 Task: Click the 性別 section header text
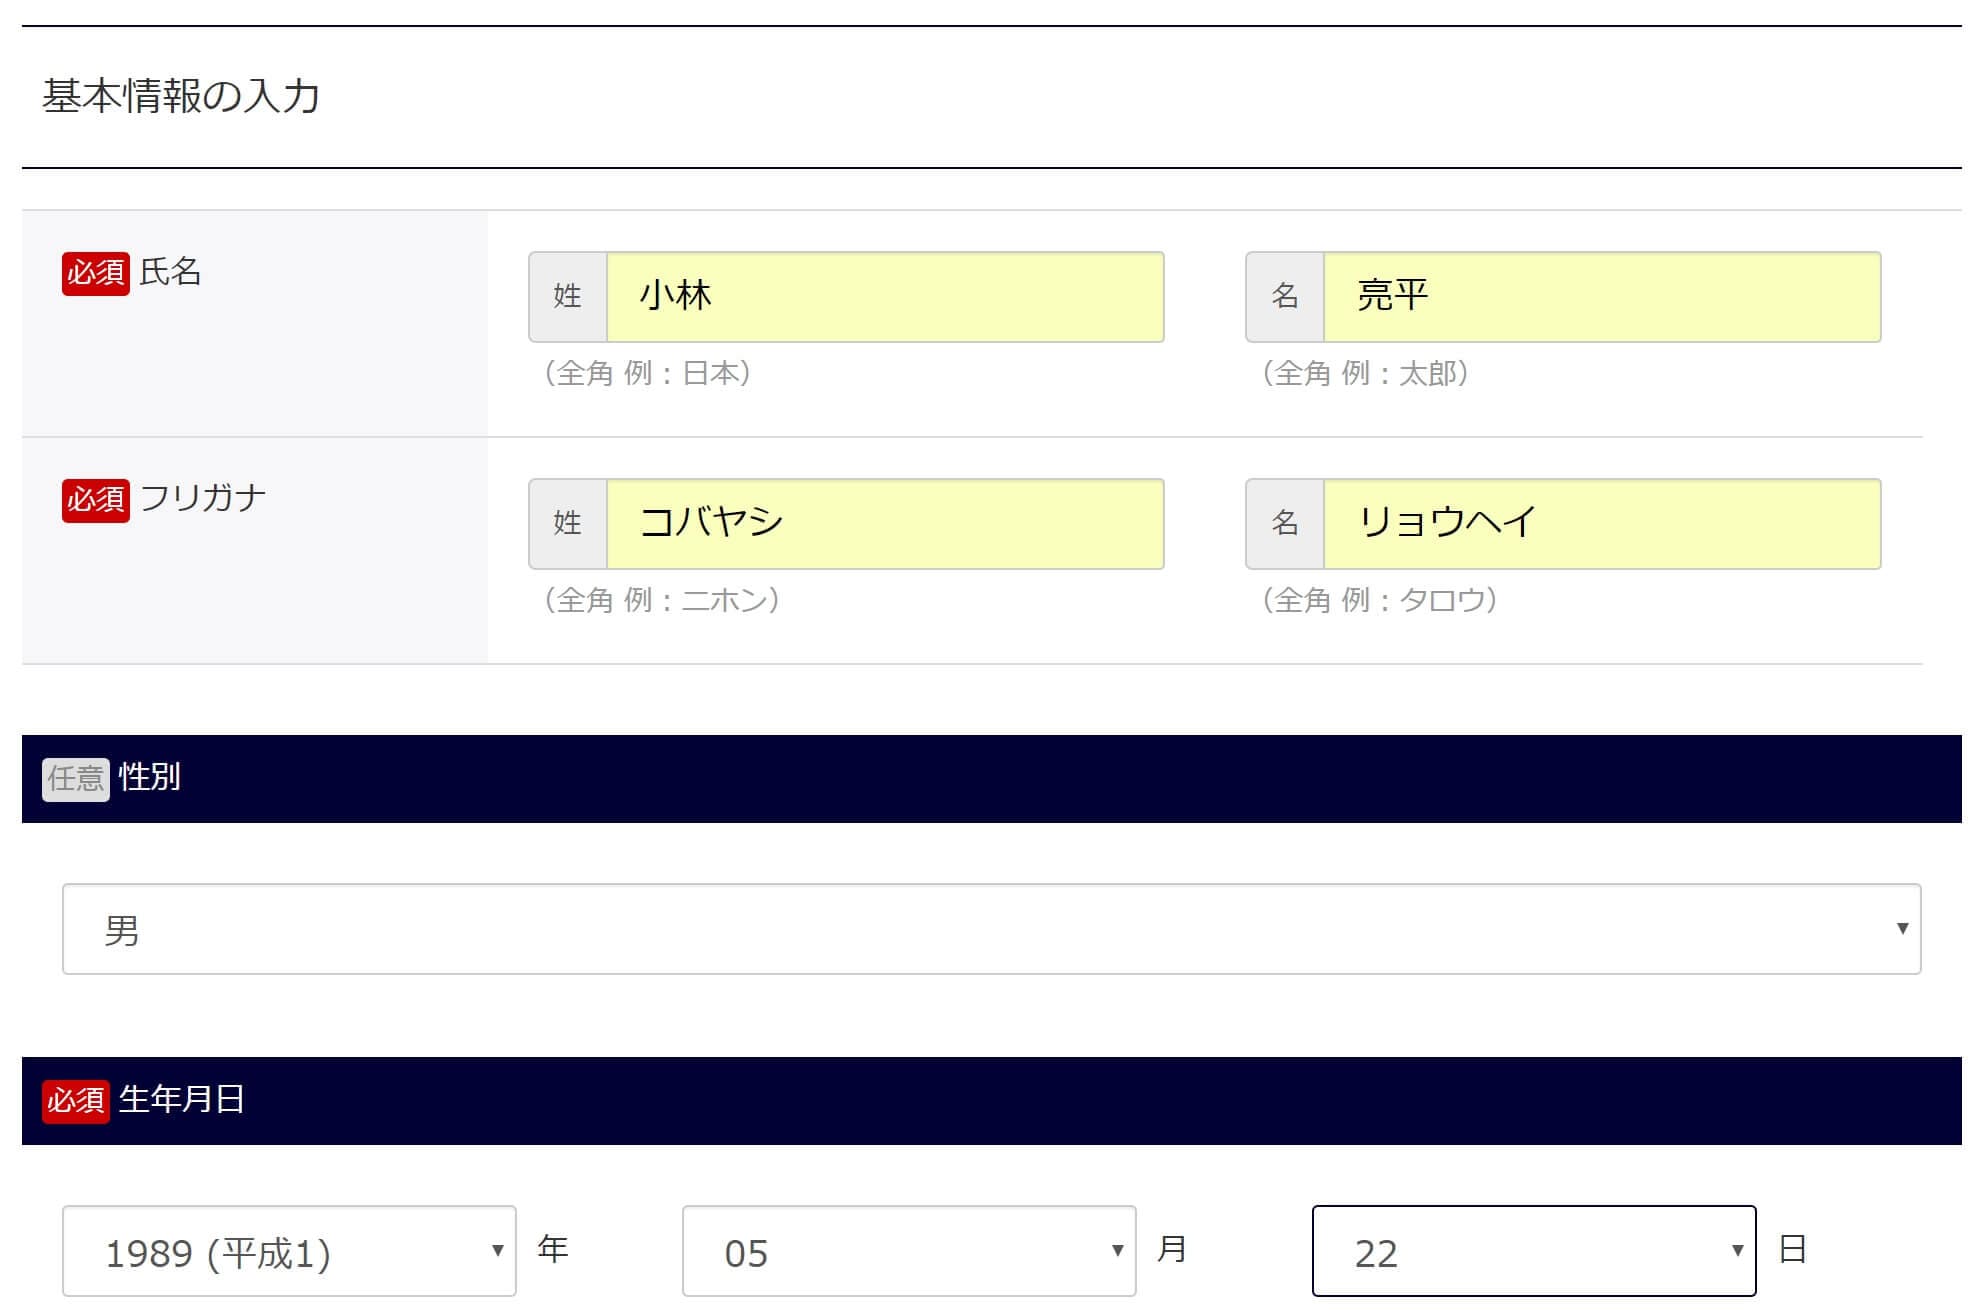(x=150, y=777)
